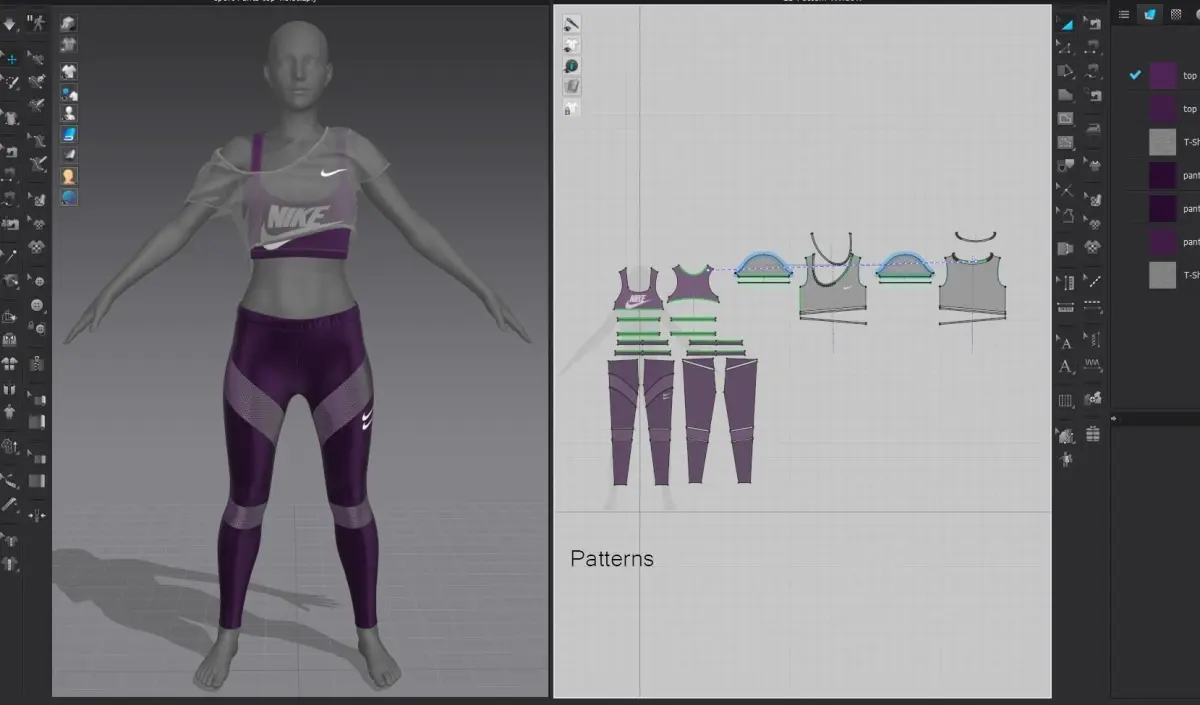This screenshot has height=705, width=1200.
Task: Toggle the orange avatar head display icon
Action: coord(69,176)
